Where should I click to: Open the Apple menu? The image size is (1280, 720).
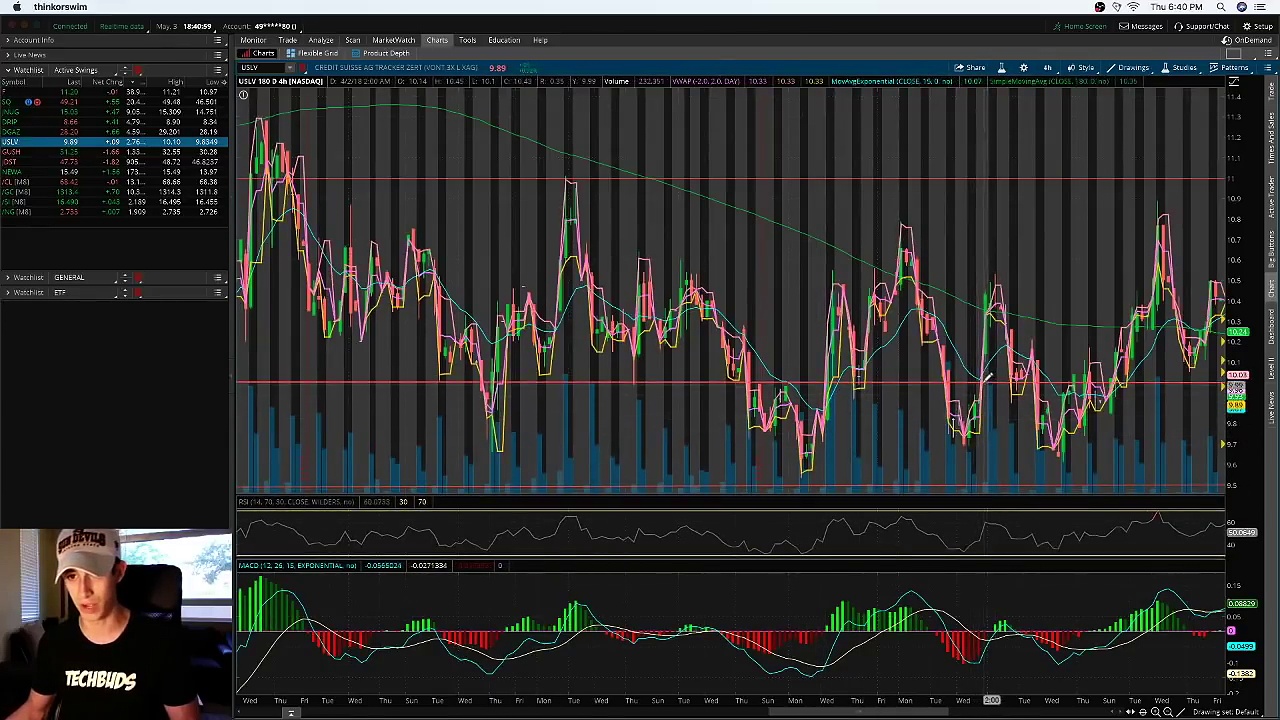click(17, 7)
